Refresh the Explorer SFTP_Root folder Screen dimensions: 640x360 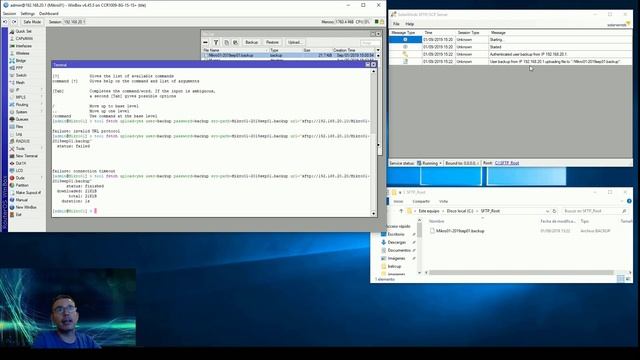click(554, 211)
